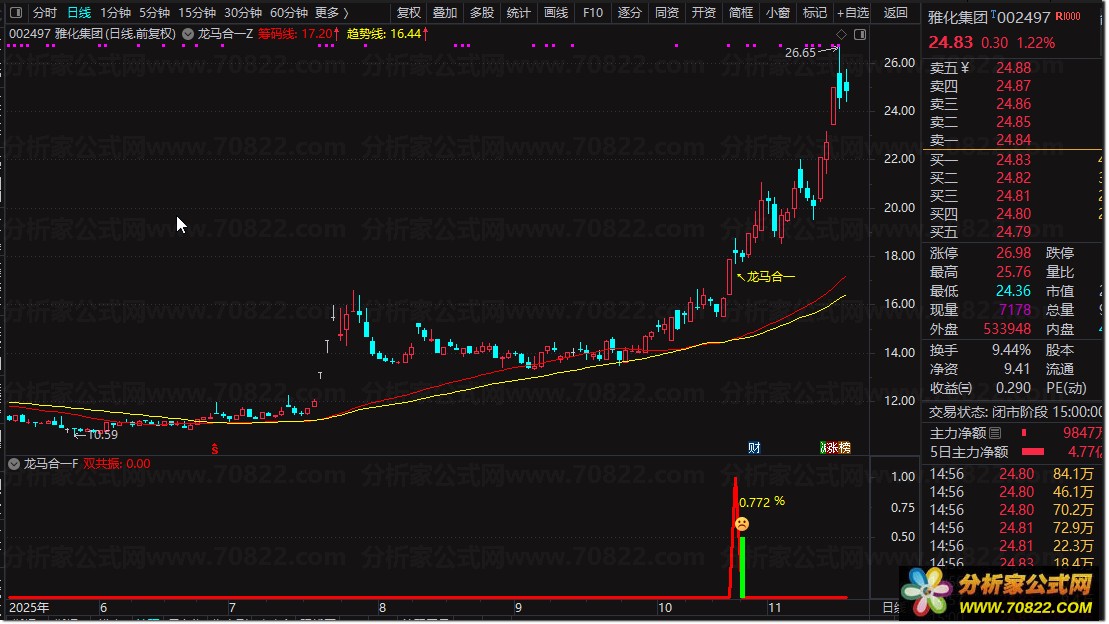Toggle 叠加 overlay mode
The image size is (1109, 624).
(x=445, y=13)
